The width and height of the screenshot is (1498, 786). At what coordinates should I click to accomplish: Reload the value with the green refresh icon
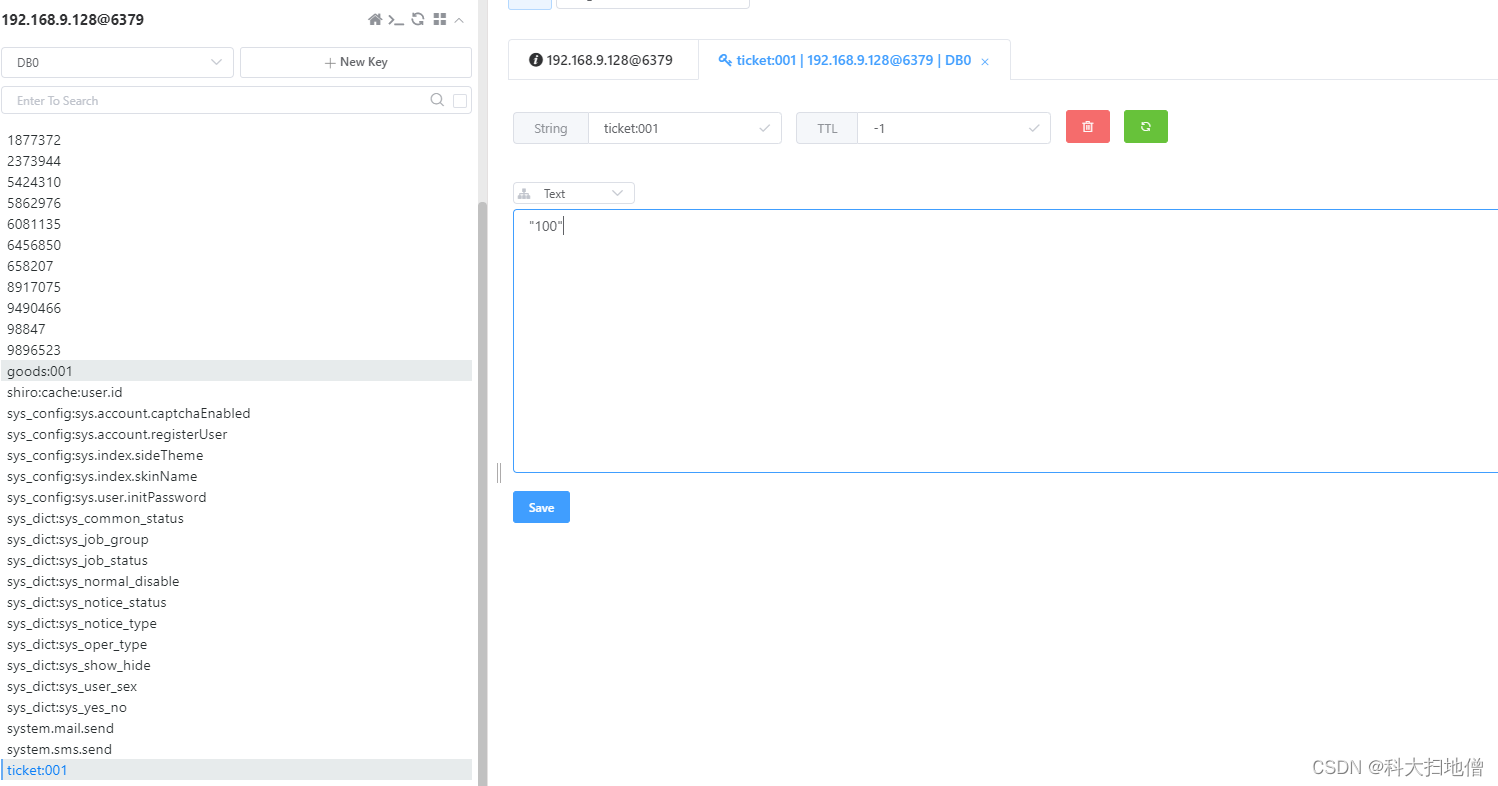[1145, 127]
